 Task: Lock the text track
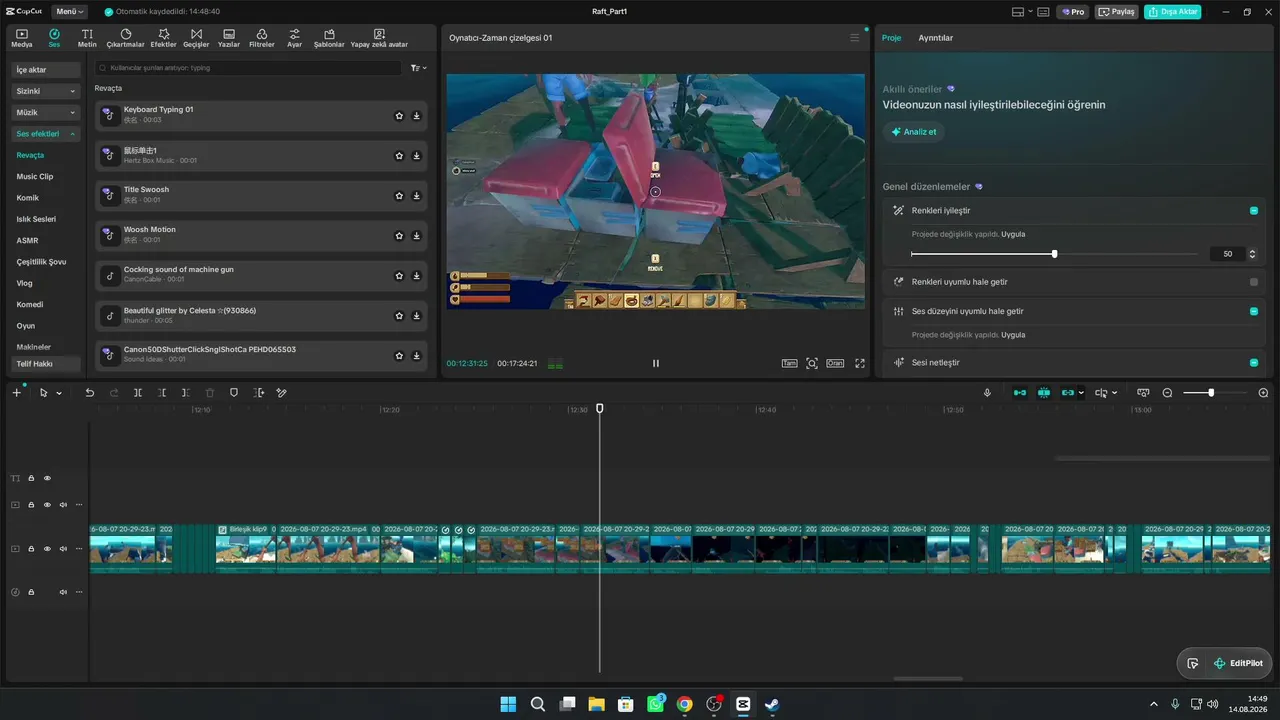31,478
